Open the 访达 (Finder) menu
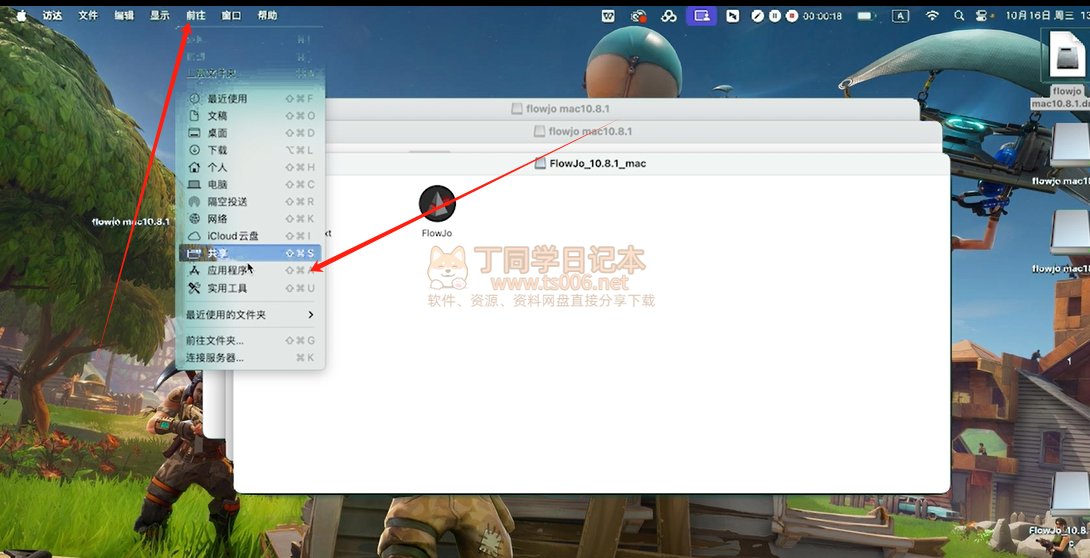Screen dimensions: 1090x558 (x=53, y=15)
